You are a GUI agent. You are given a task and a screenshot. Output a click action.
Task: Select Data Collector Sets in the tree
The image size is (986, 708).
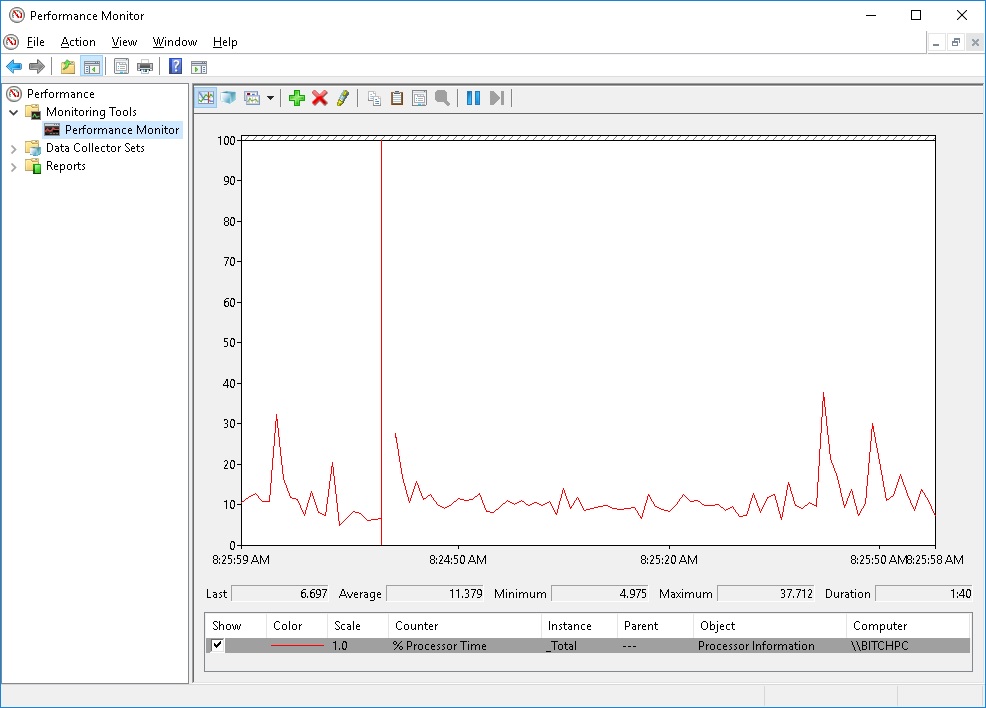pyautogui.click(x=95, y=148)
